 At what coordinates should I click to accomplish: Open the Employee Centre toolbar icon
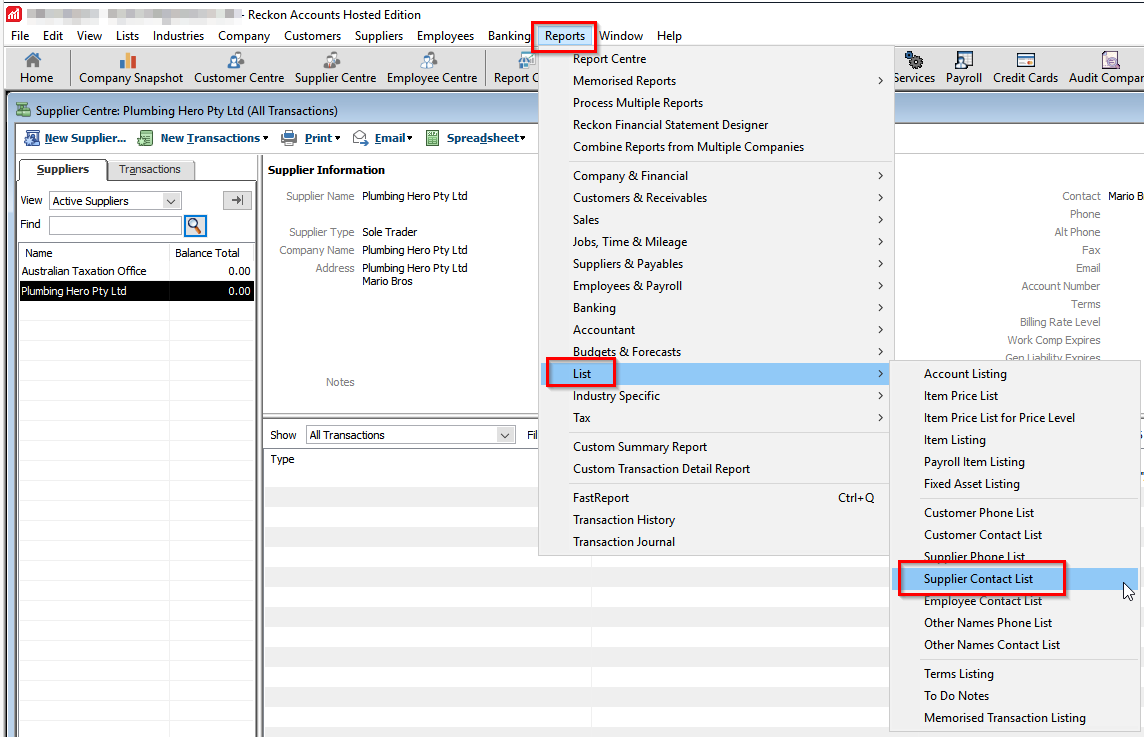[431, 69]
